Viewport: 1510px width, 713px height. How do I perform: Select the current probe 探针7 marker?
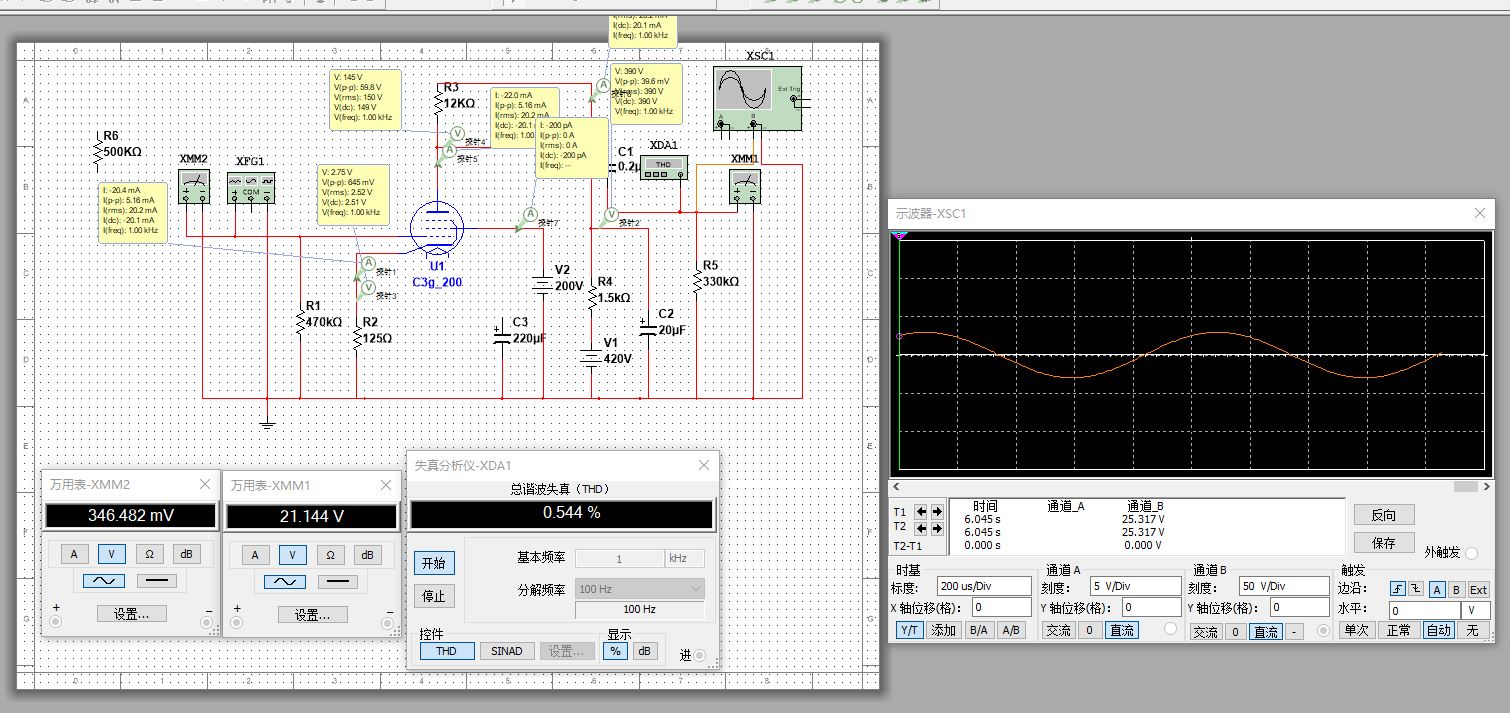click(530, 215)
